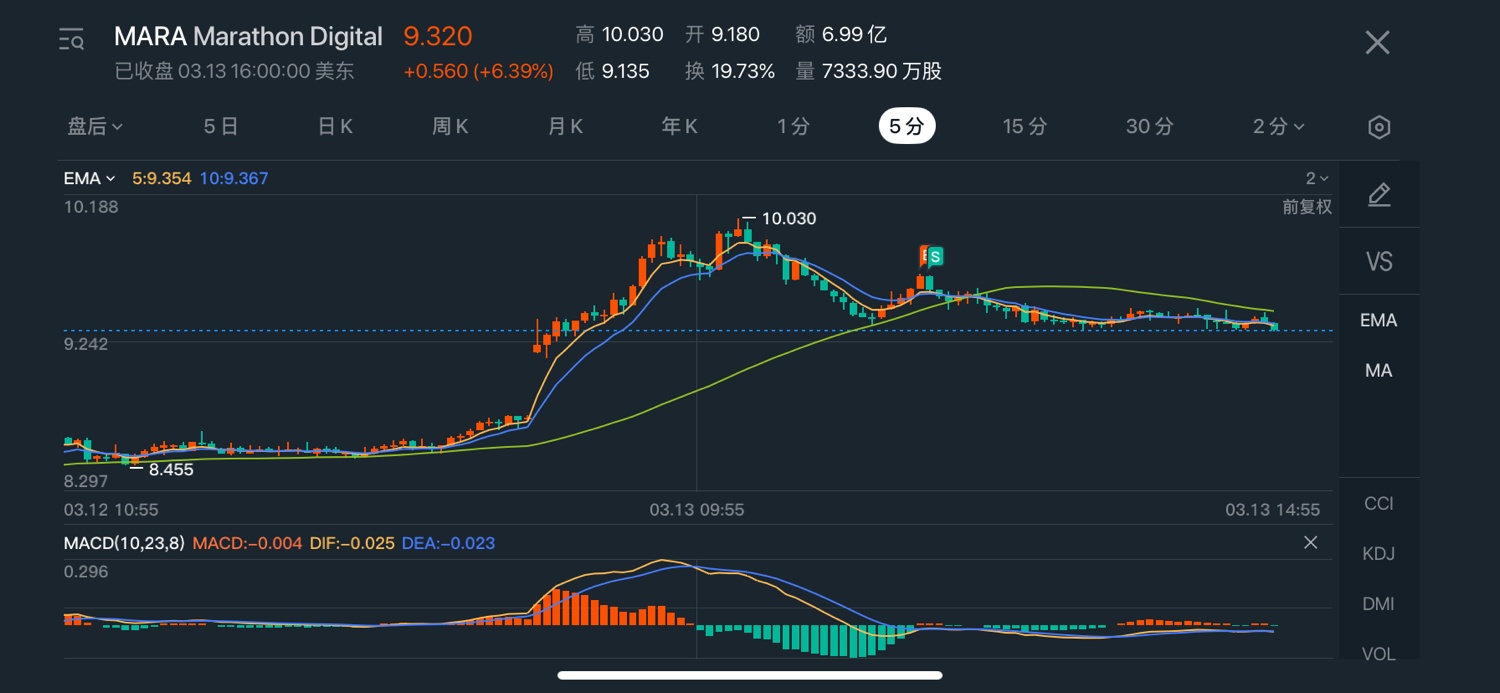
Task: Enable the MA overlay indicator
Action: 1379,371
